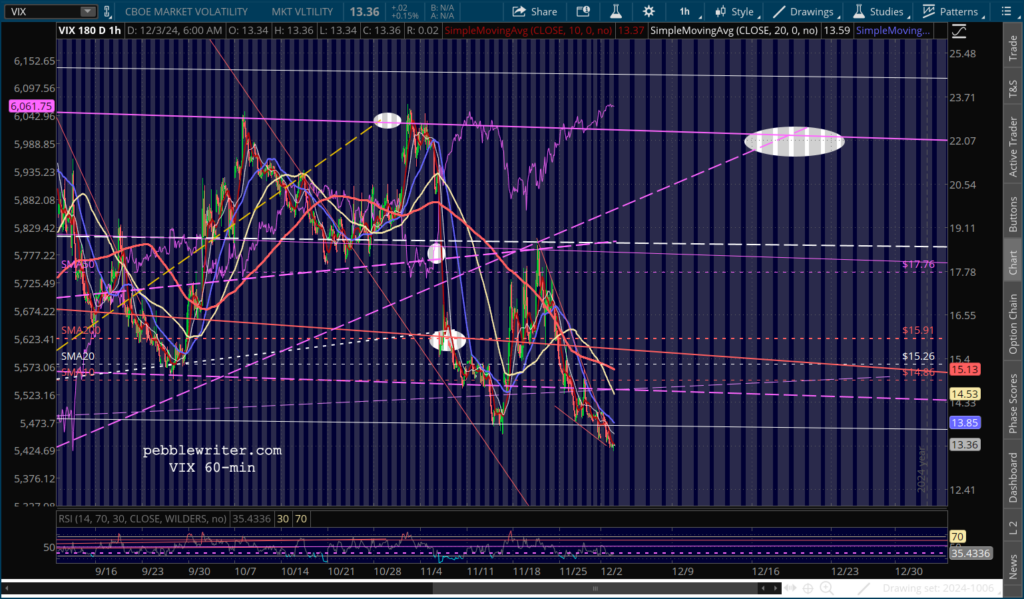Click the flask icon in the top toolbar

click(x=615, y=11)
